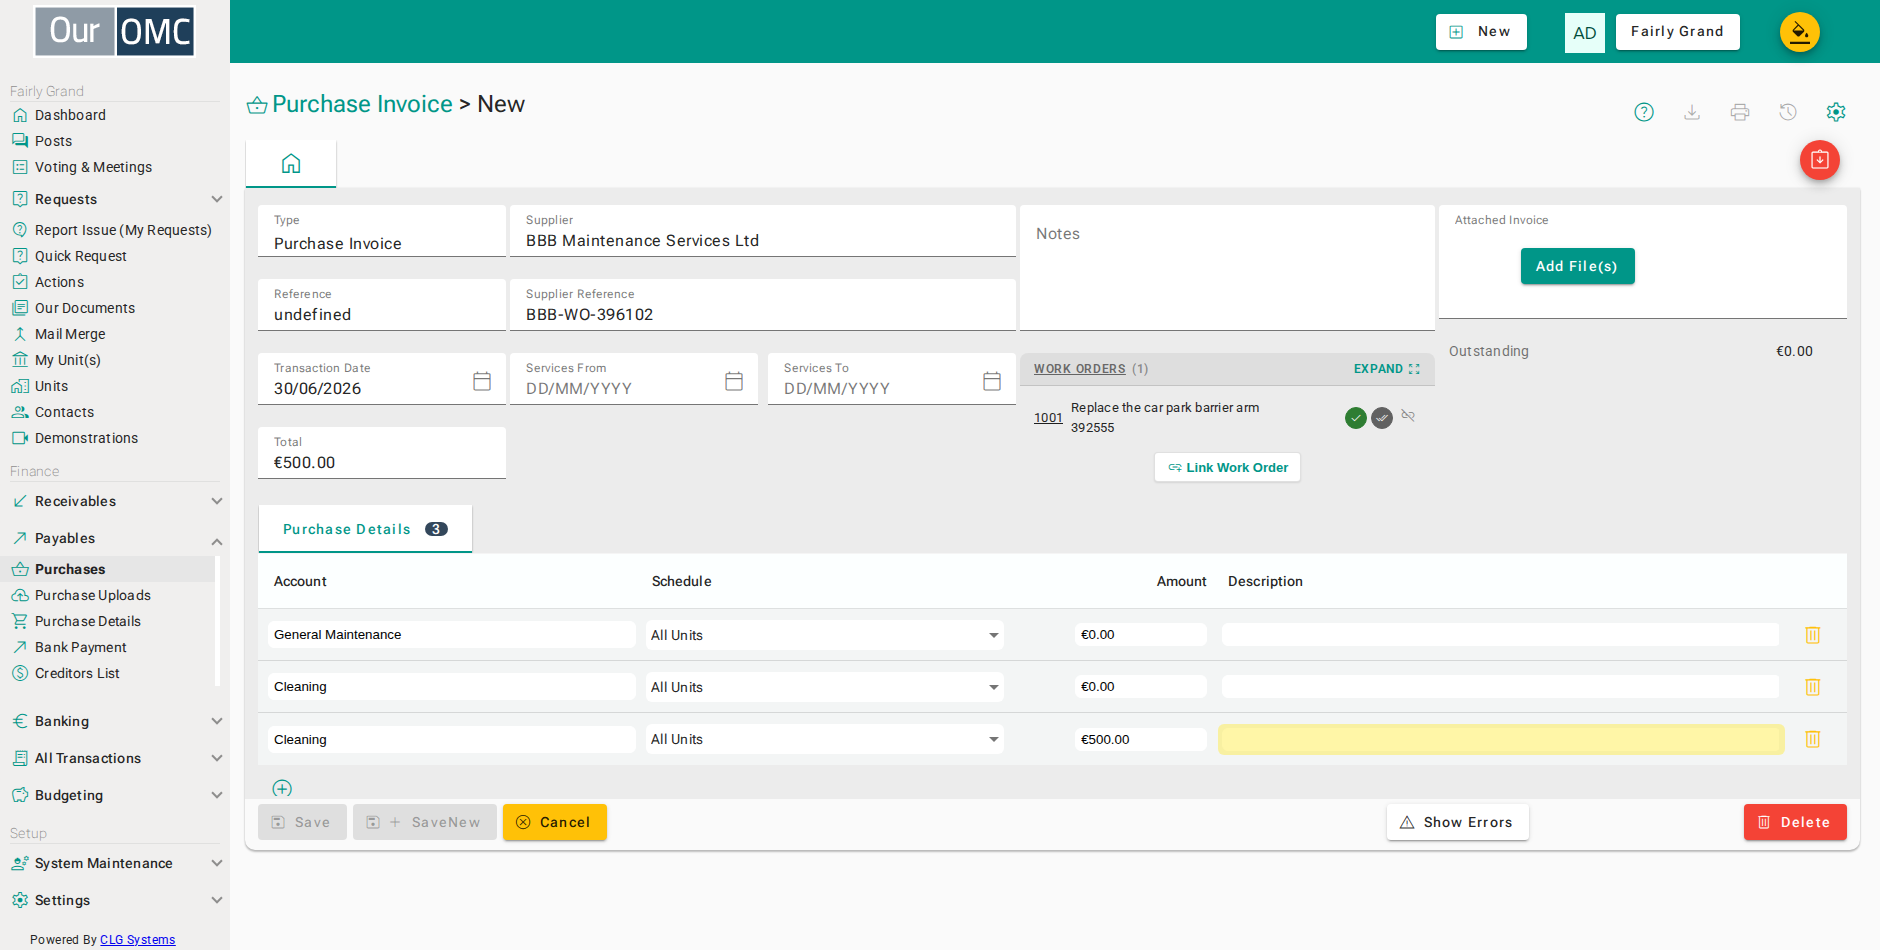The width and height of the screenshot is (1880, 950).
Task: Toggle the grey double-check on work order 1001
Action: pyautogui.click(x=1382, y=418)
